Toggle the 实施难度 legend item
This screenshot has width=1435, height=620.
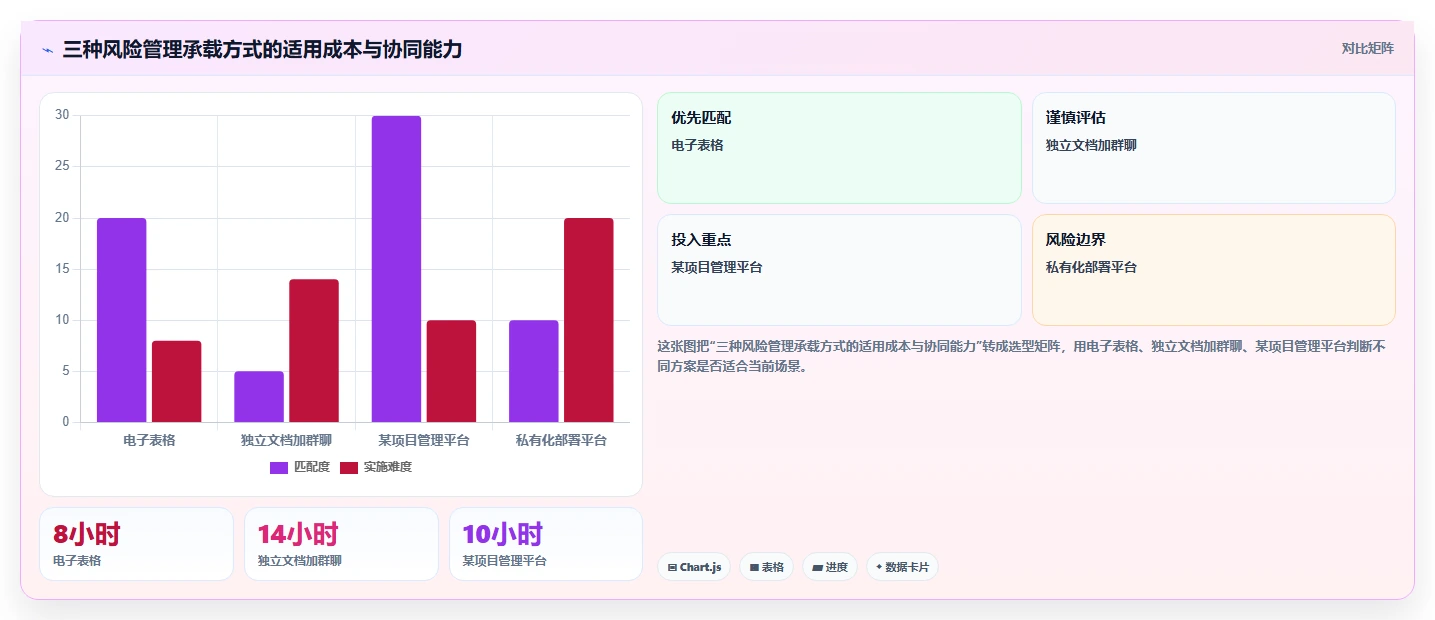tap(376, 467)
